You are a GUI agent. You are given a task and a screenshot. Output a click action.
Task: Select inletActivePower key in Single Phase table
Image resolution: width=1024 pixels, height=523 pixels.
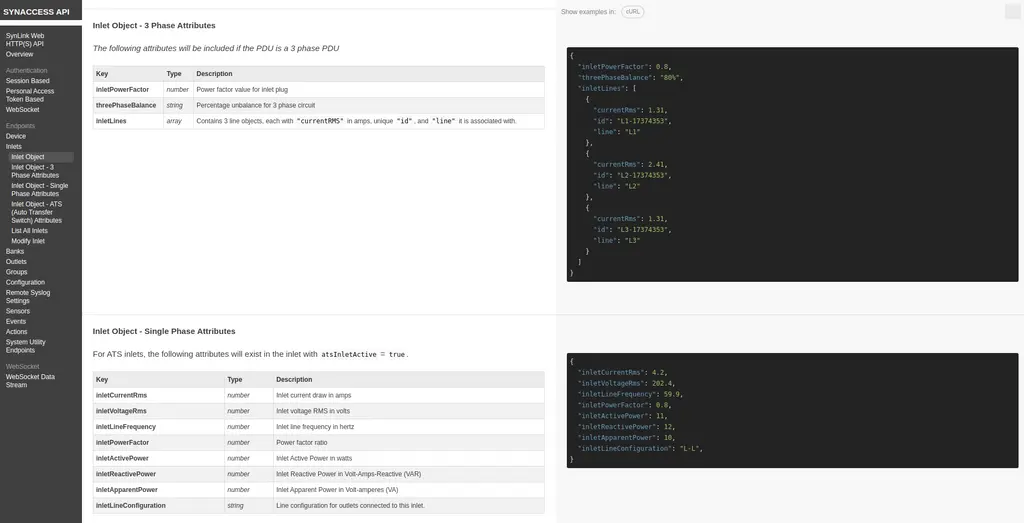click(x=122, y=458)
